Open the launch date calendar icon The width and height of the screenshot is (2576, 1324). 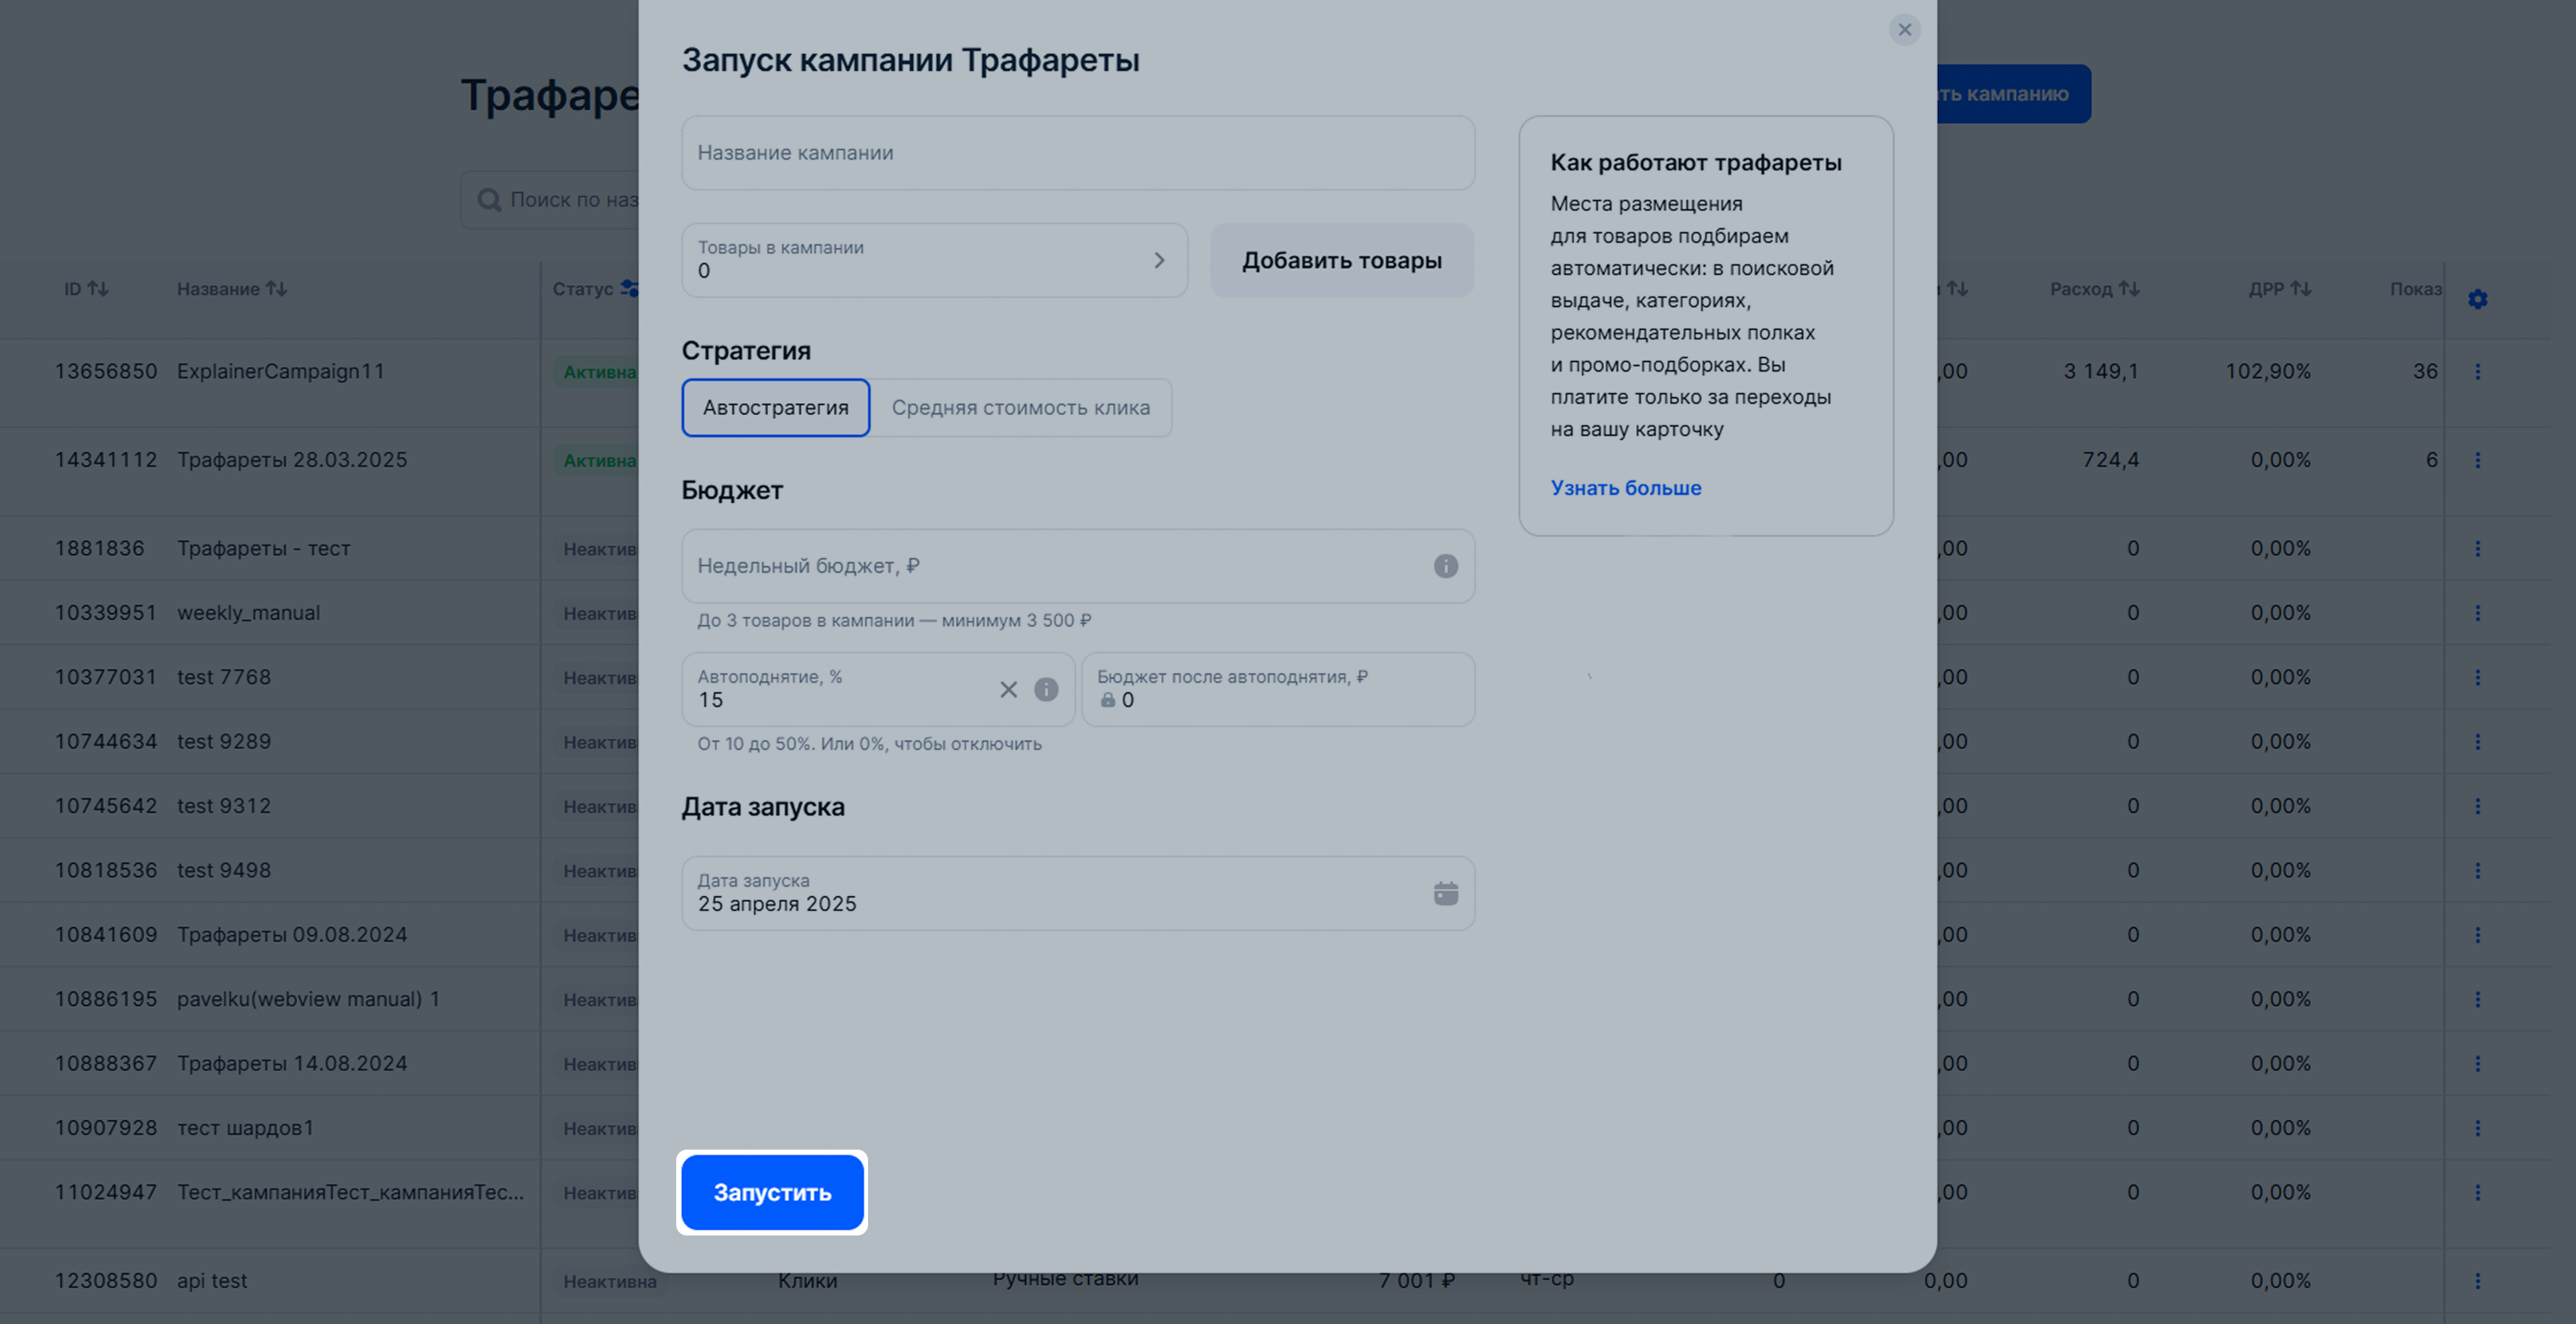click(x=1445, y=893)
